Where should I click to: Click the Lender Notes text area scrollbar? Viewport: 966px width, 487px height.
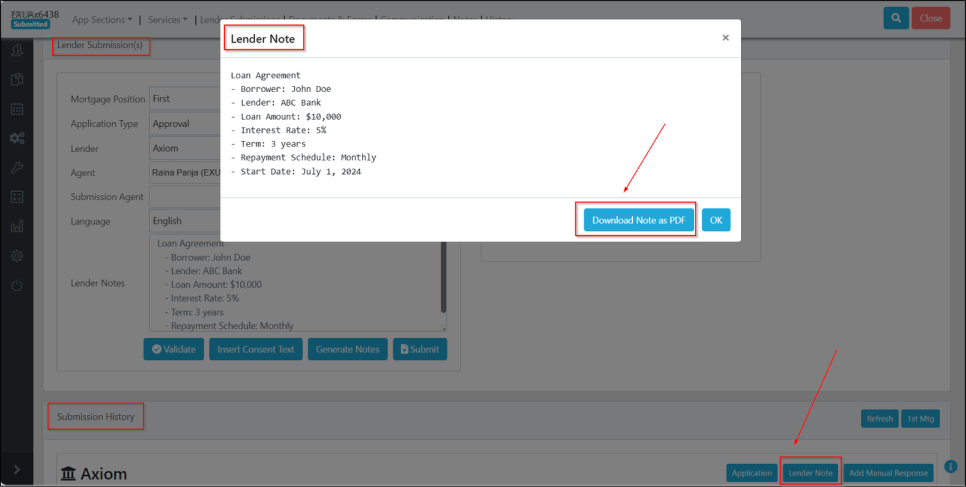[x=443, y=285]
